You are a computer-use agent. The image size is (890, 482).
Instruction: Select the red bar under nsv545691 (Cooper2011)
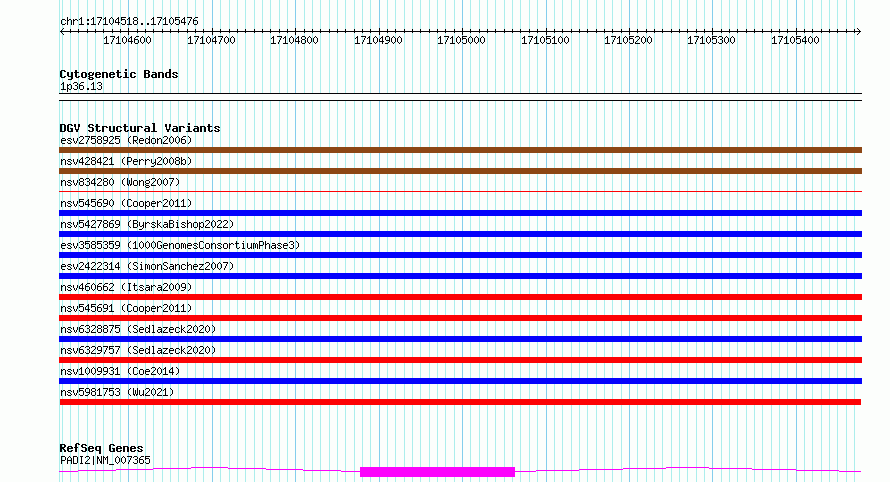tap(460, 318)
